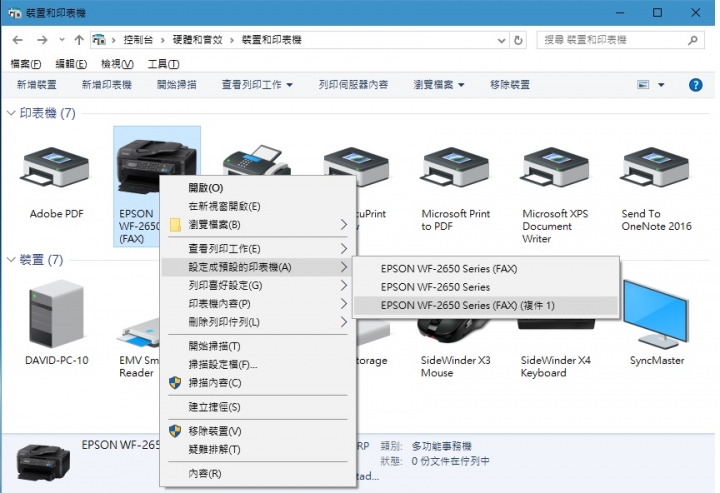Open the recent locations dropdown arrow
The image size is (720, 493).
[62, 40]
